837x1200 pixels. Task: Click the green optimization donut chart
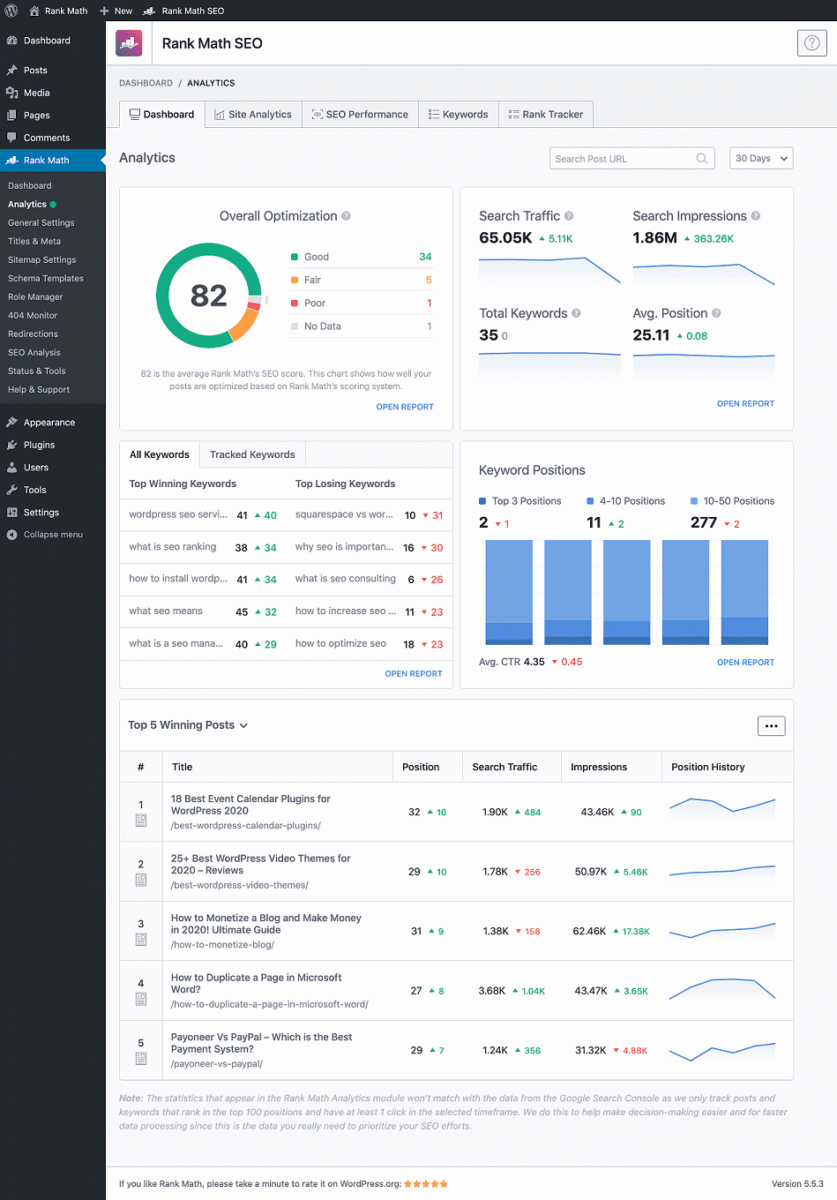point(208,296)
